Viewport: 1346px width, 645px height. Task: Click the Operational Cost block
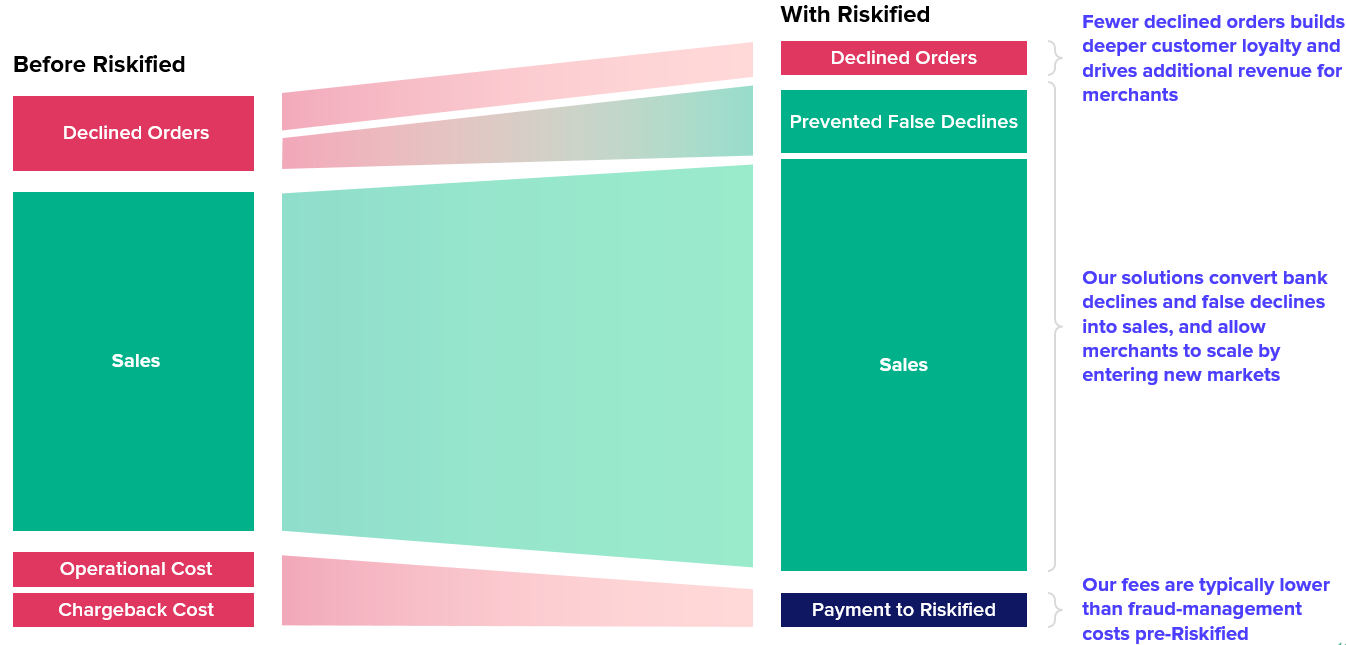pos(133,569)
